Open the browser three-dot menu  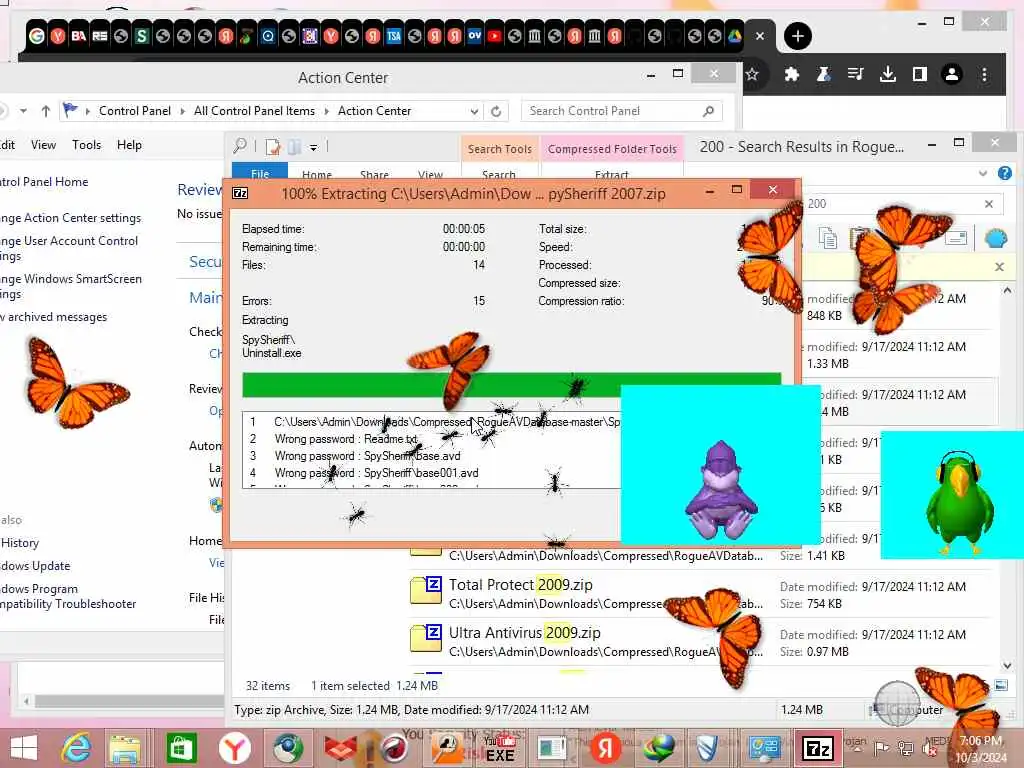pyautogui.click(x=984, y=74)
